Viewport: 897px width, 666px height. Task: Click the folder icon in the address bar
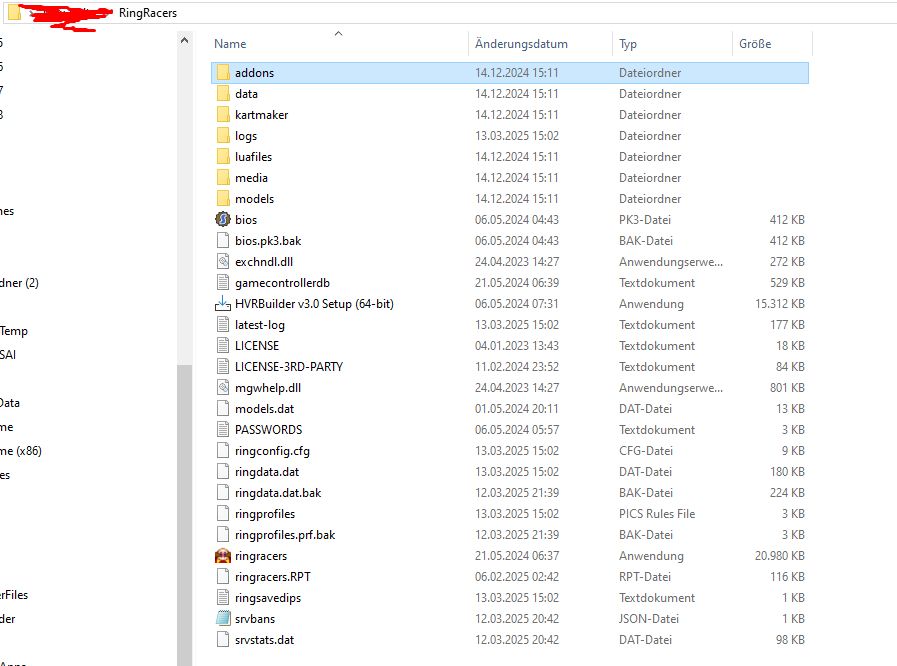14,12
